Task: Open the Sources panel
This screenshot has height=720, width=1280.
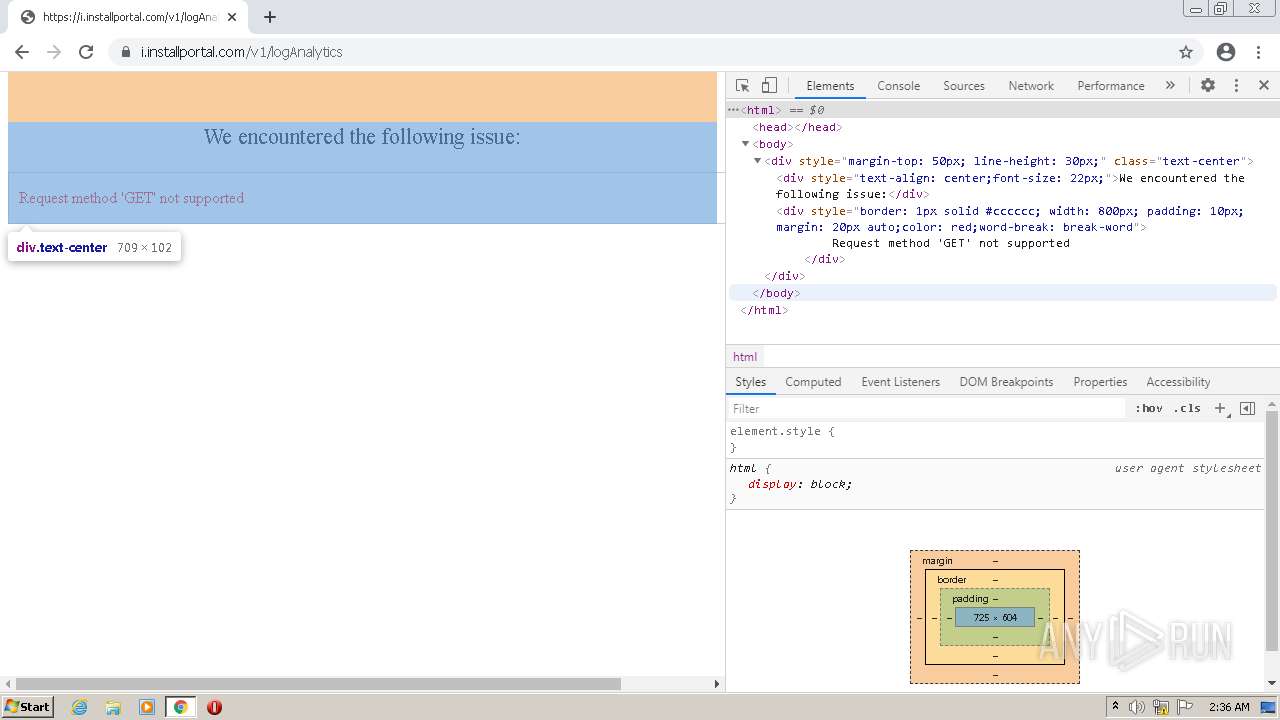Action: coord(964,86)
